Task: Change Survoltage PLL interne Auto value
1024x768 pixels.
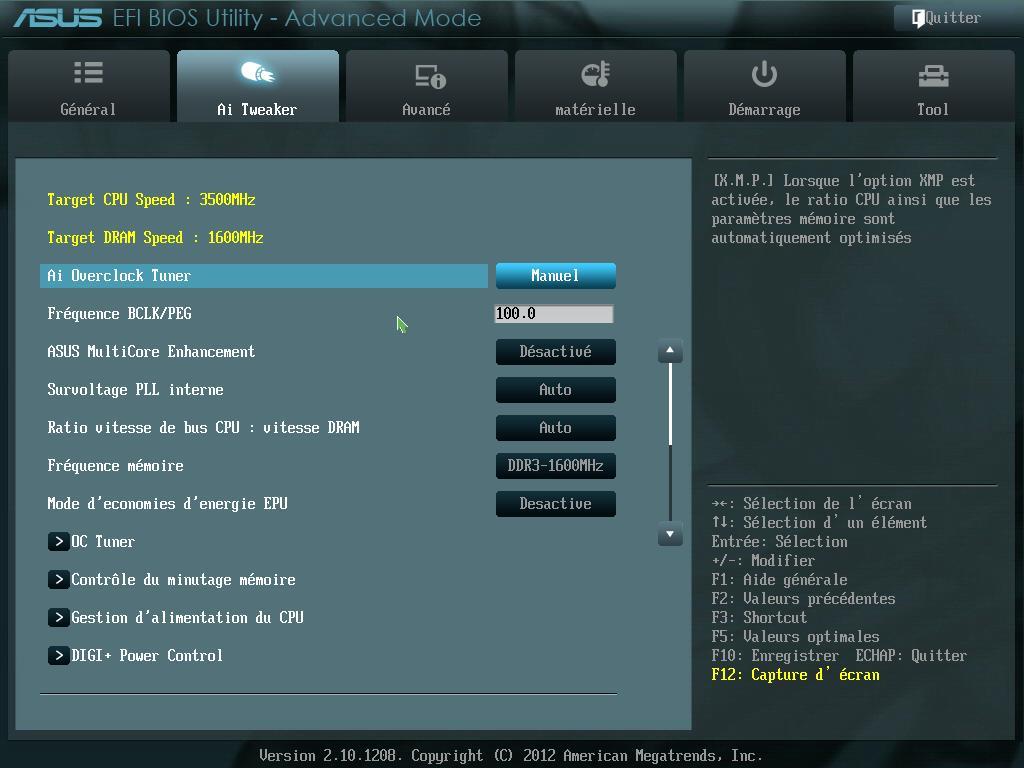Action: 556,390
